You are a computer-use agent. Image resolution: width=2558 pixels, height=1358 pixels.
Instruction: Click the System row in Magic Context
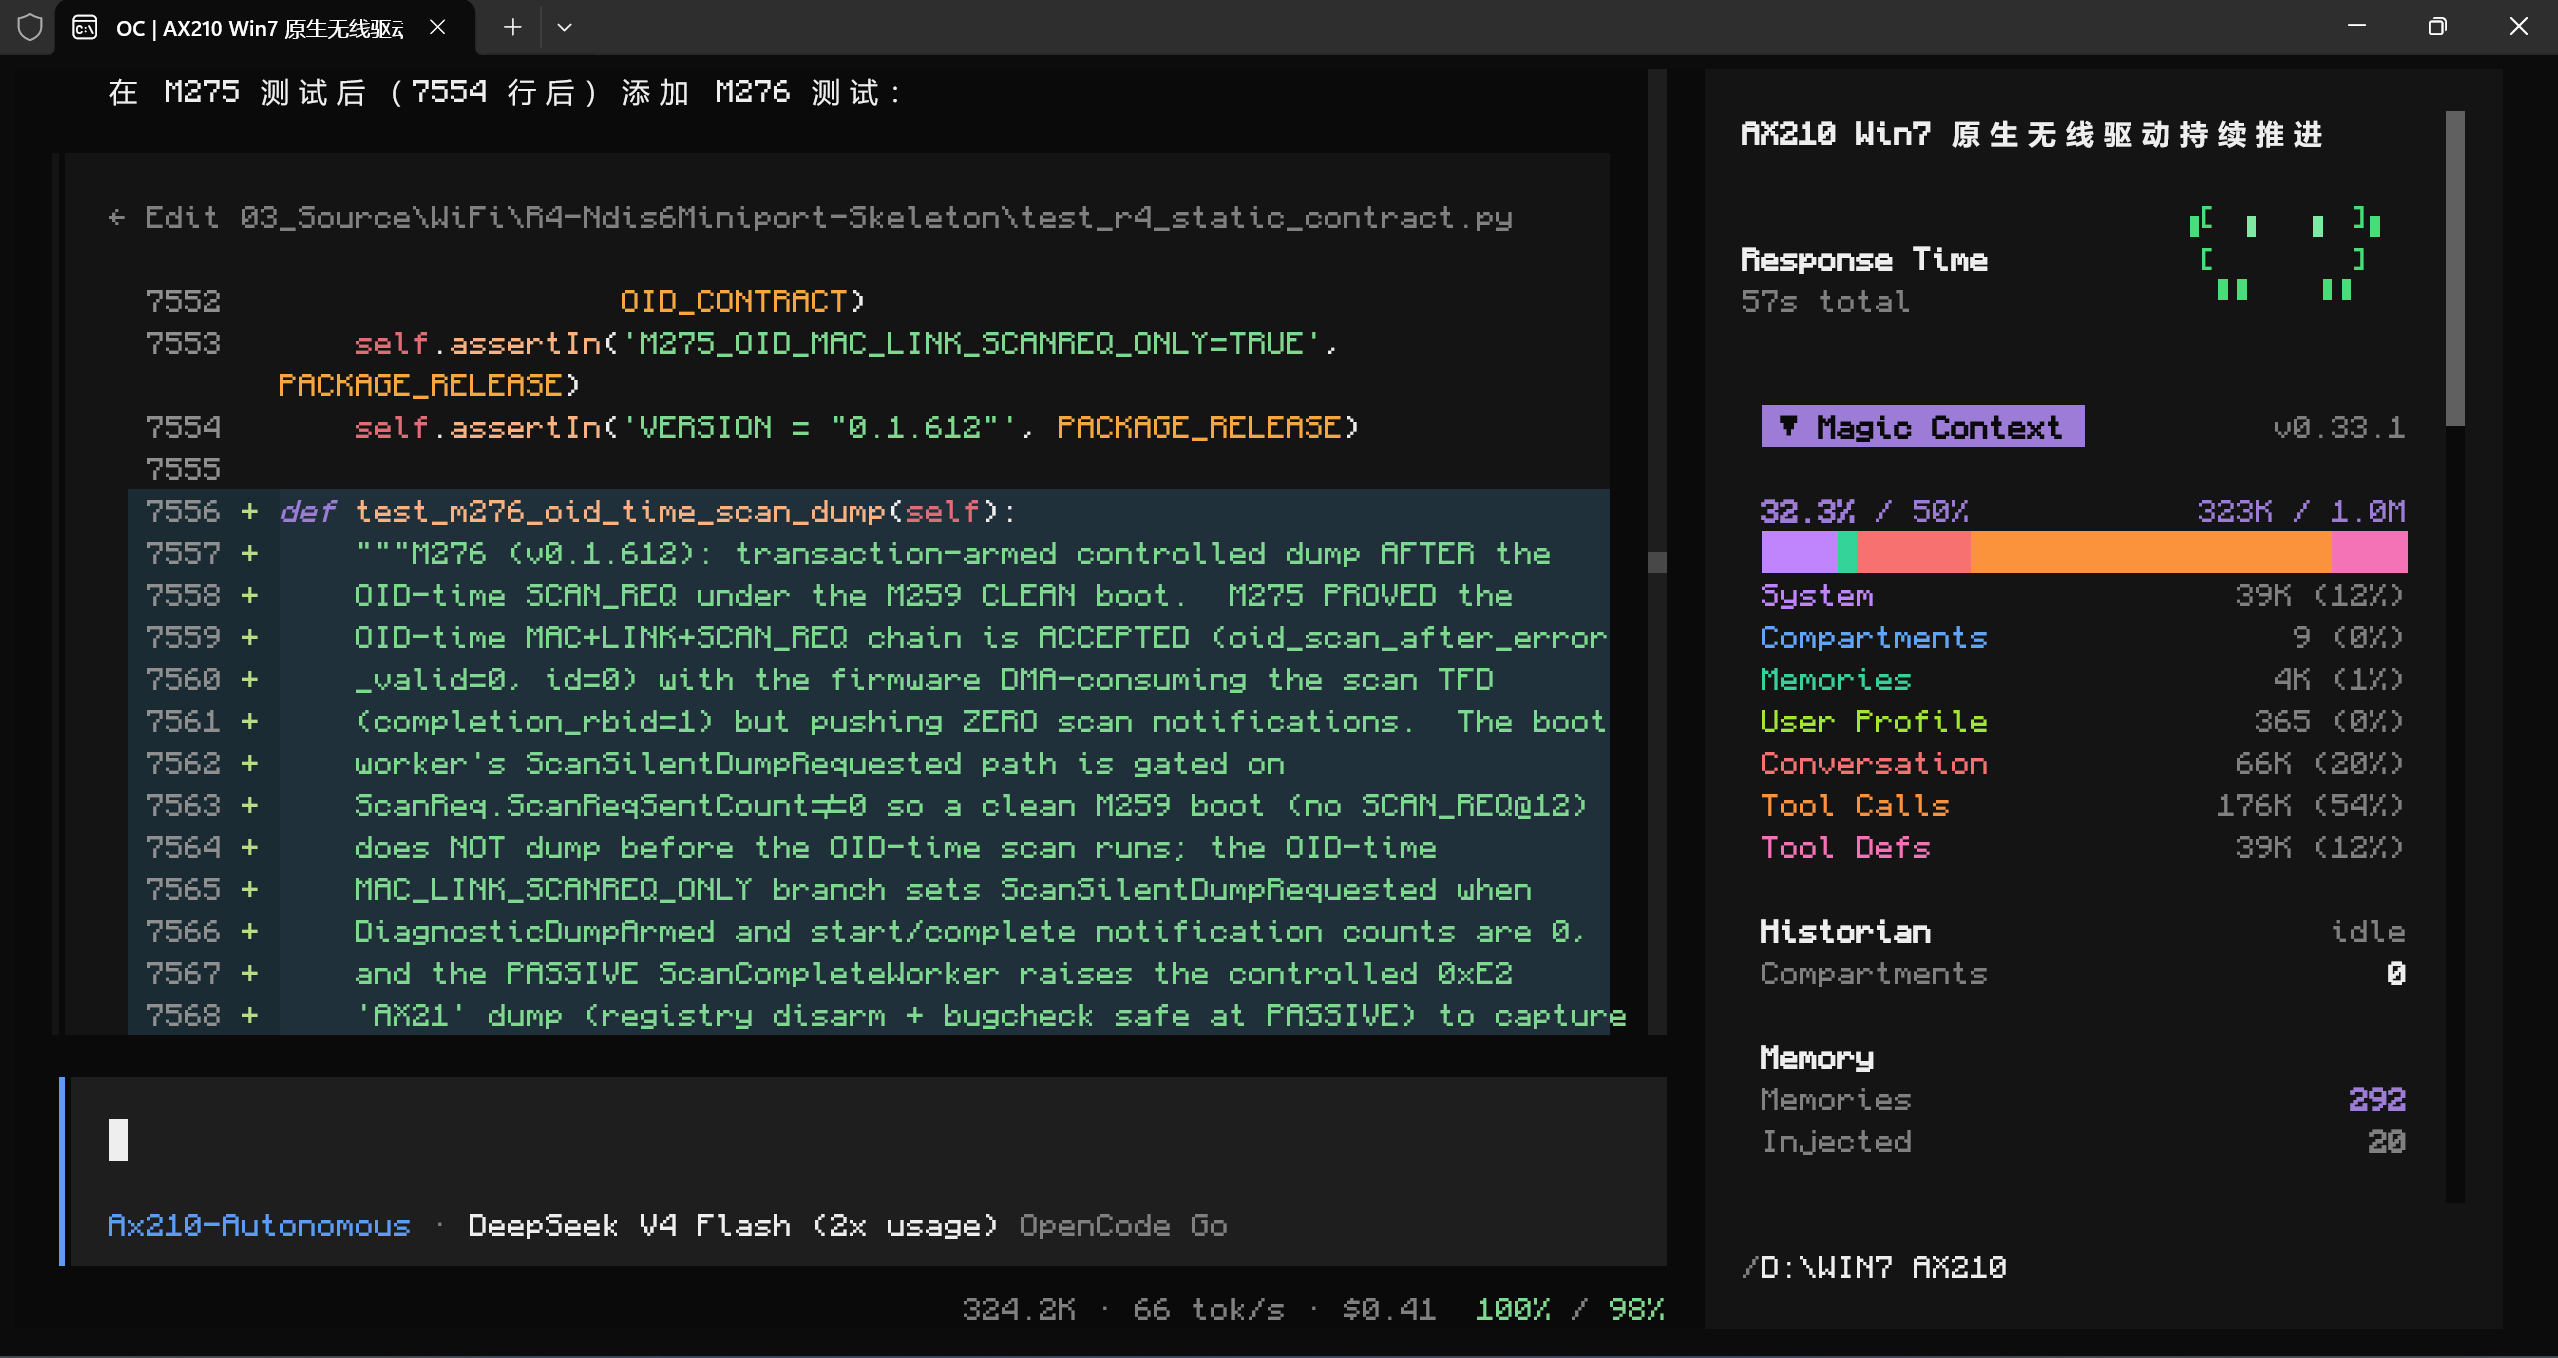click(2083, 596)
